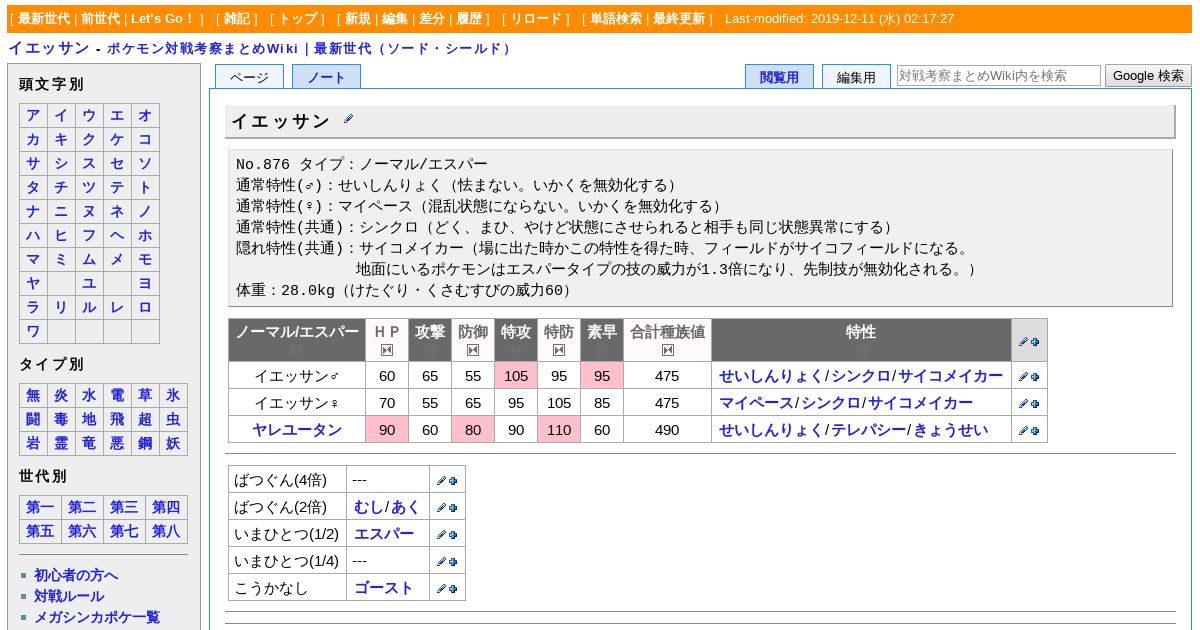
Task: Open あく type link in weakness table
Action: click(x=405, y=507)
